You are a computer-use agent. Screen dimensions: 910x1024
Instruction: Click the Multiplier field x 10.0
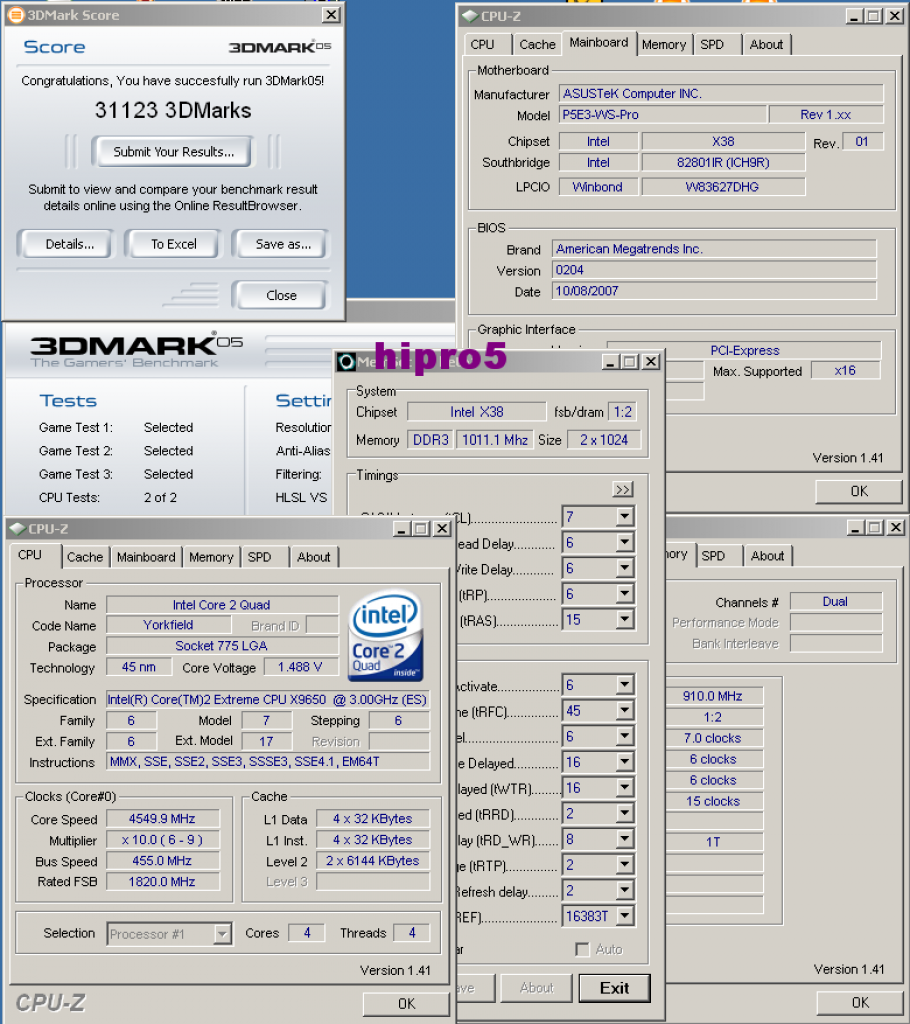[163, 839]
